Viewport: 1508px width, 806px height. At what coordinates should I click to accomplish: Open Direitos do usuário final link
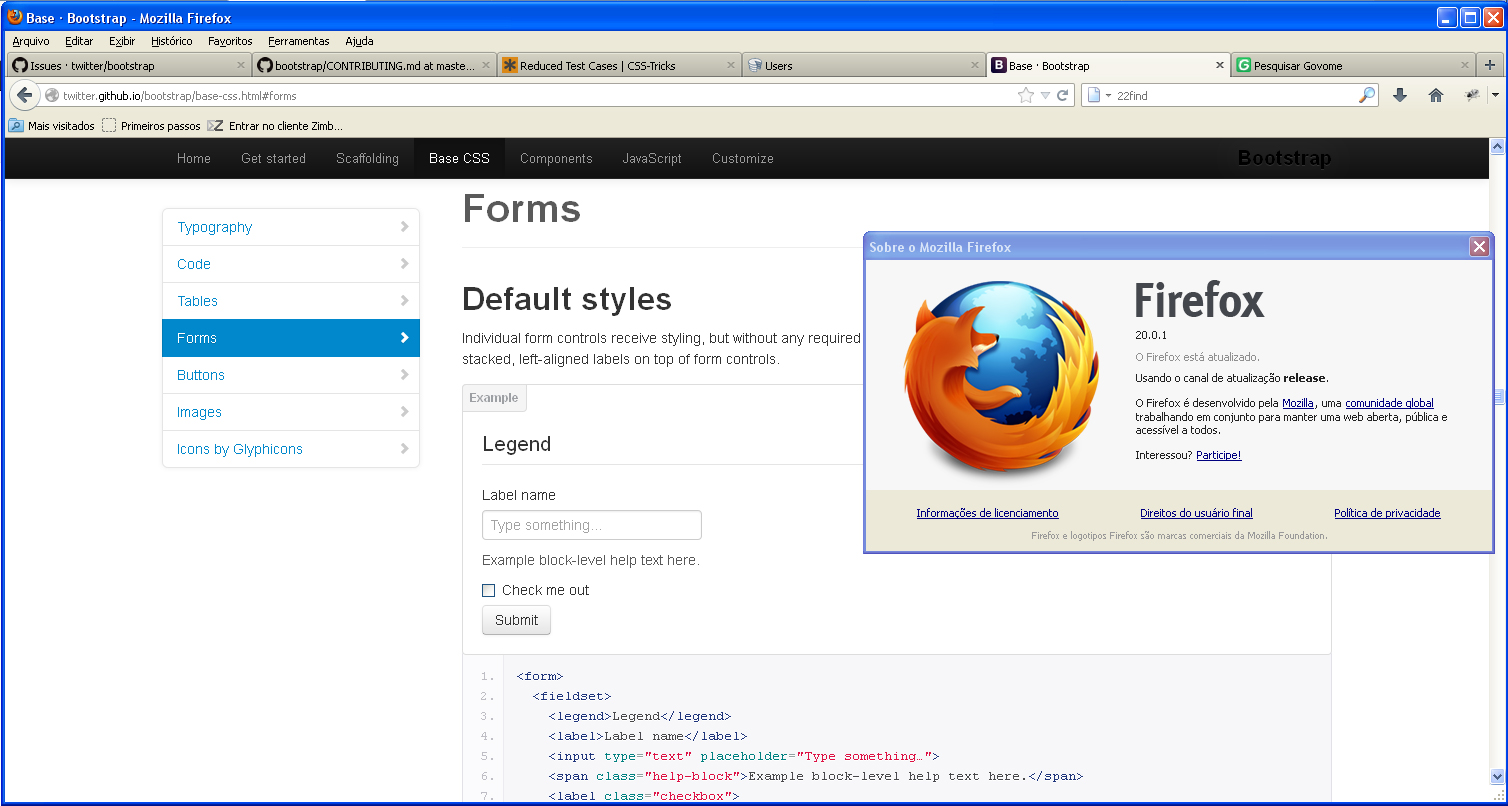(x=1196, y=513)
